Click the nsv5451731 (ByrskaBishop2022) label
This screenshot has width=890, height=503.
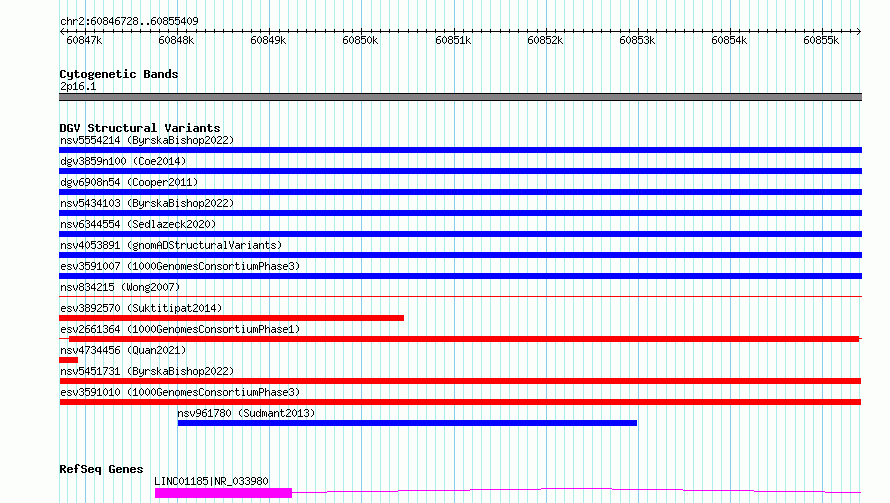click(147, 371)
